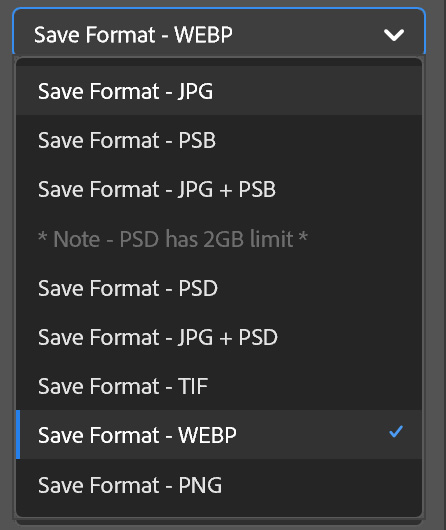Viewport: 446px width, 530px height.
Task: Select the checked WEBP format entry
Action: [x=219, y=435]
